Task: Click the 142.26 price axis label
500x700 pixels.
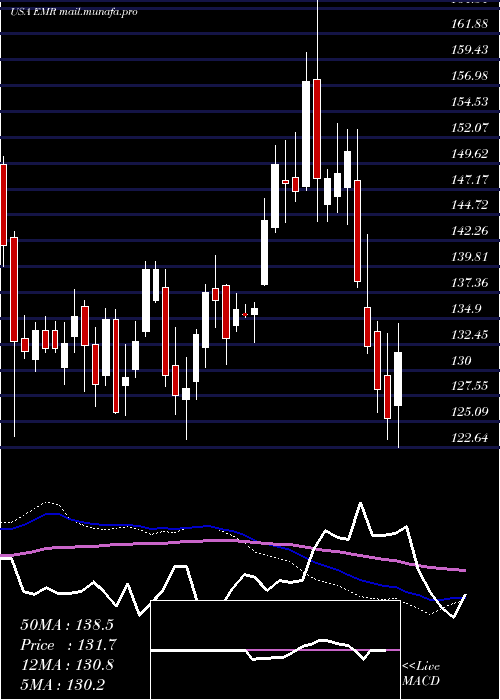Action: 469,231
